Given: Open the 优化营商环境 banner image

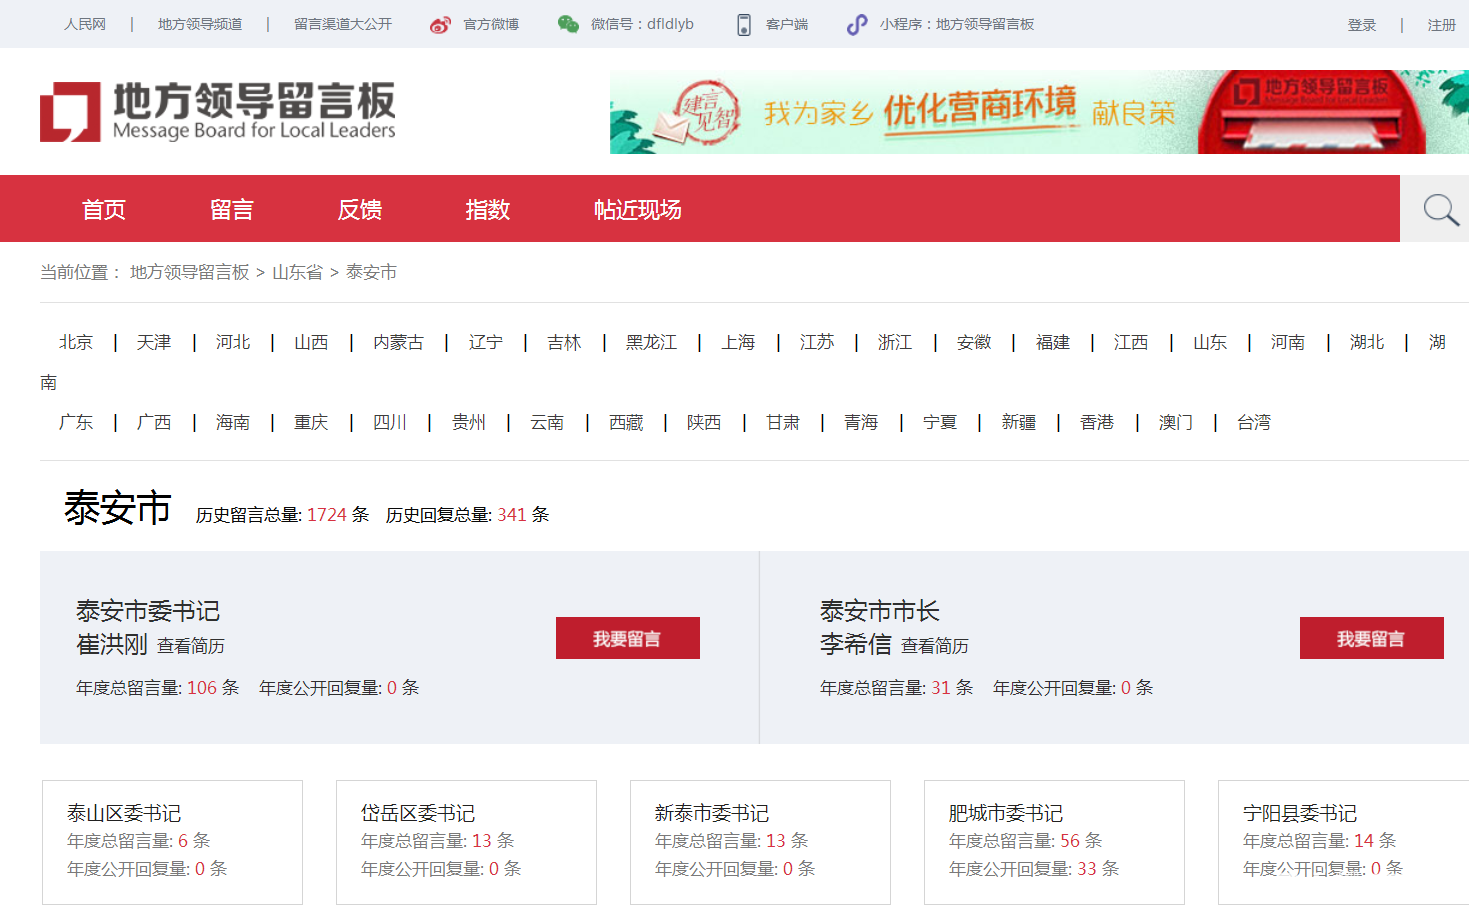Looking at the screenshot, I should click(1039, 112).
